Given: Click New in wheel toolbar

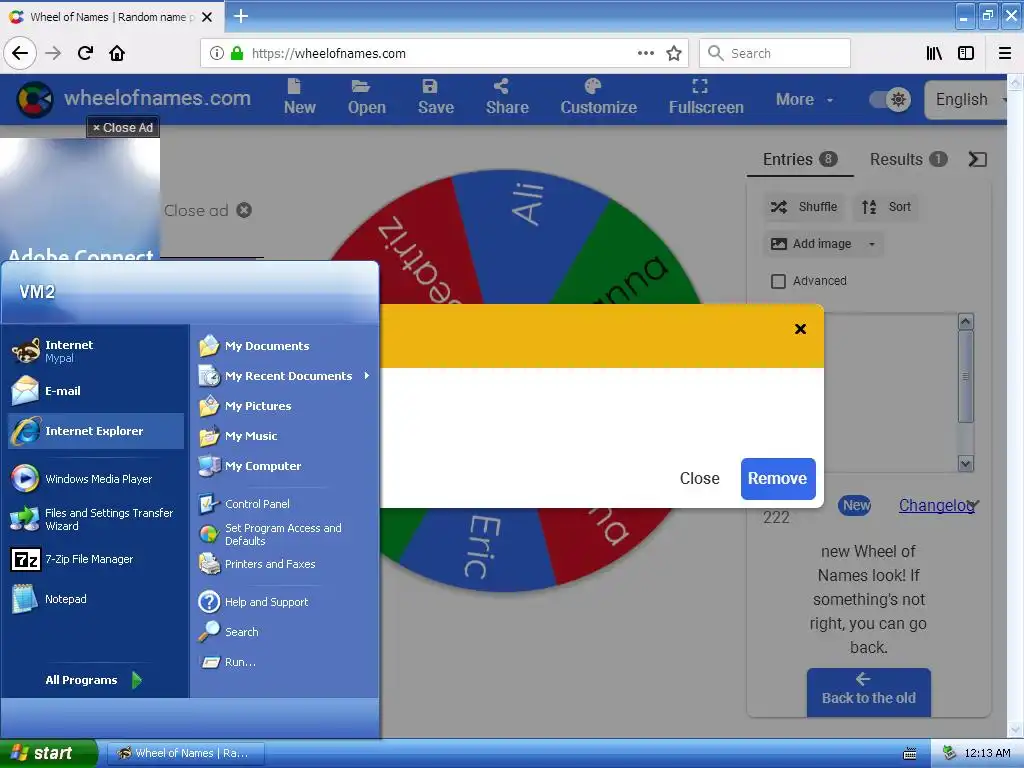Looking at the screenshot, I should point(300,97).
